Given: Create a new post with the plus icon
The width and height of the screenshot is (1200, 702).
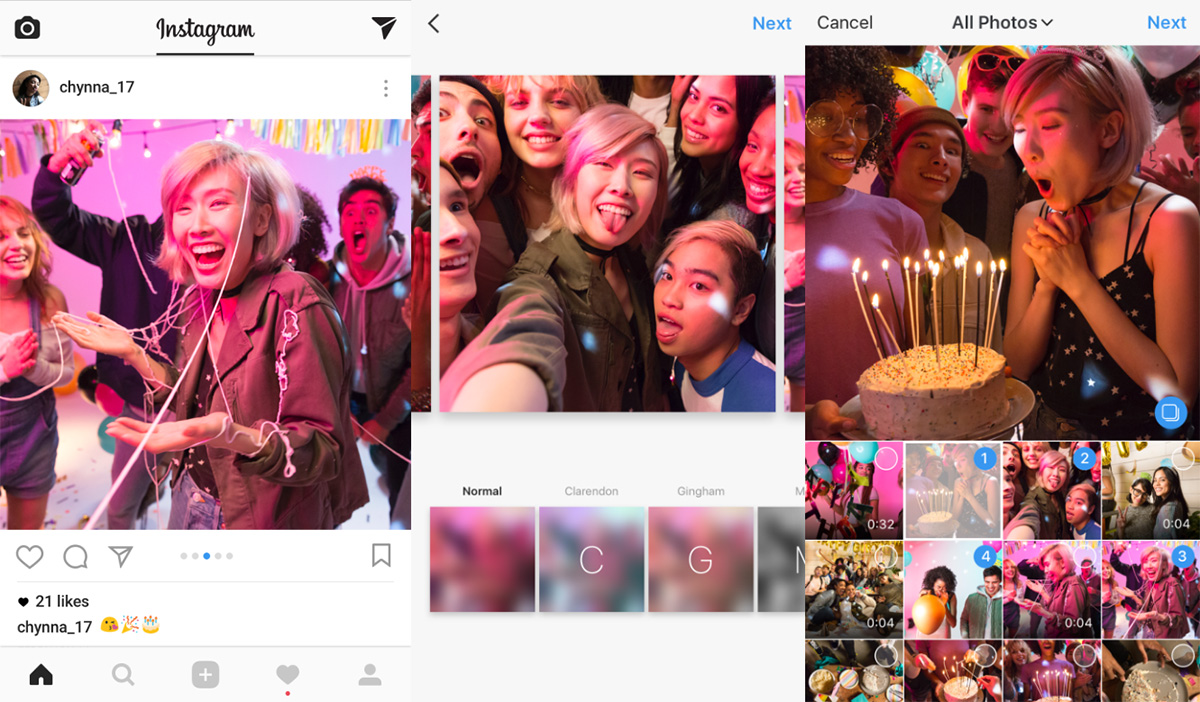Looking at the screenshot, I should (x=205, y=675).
